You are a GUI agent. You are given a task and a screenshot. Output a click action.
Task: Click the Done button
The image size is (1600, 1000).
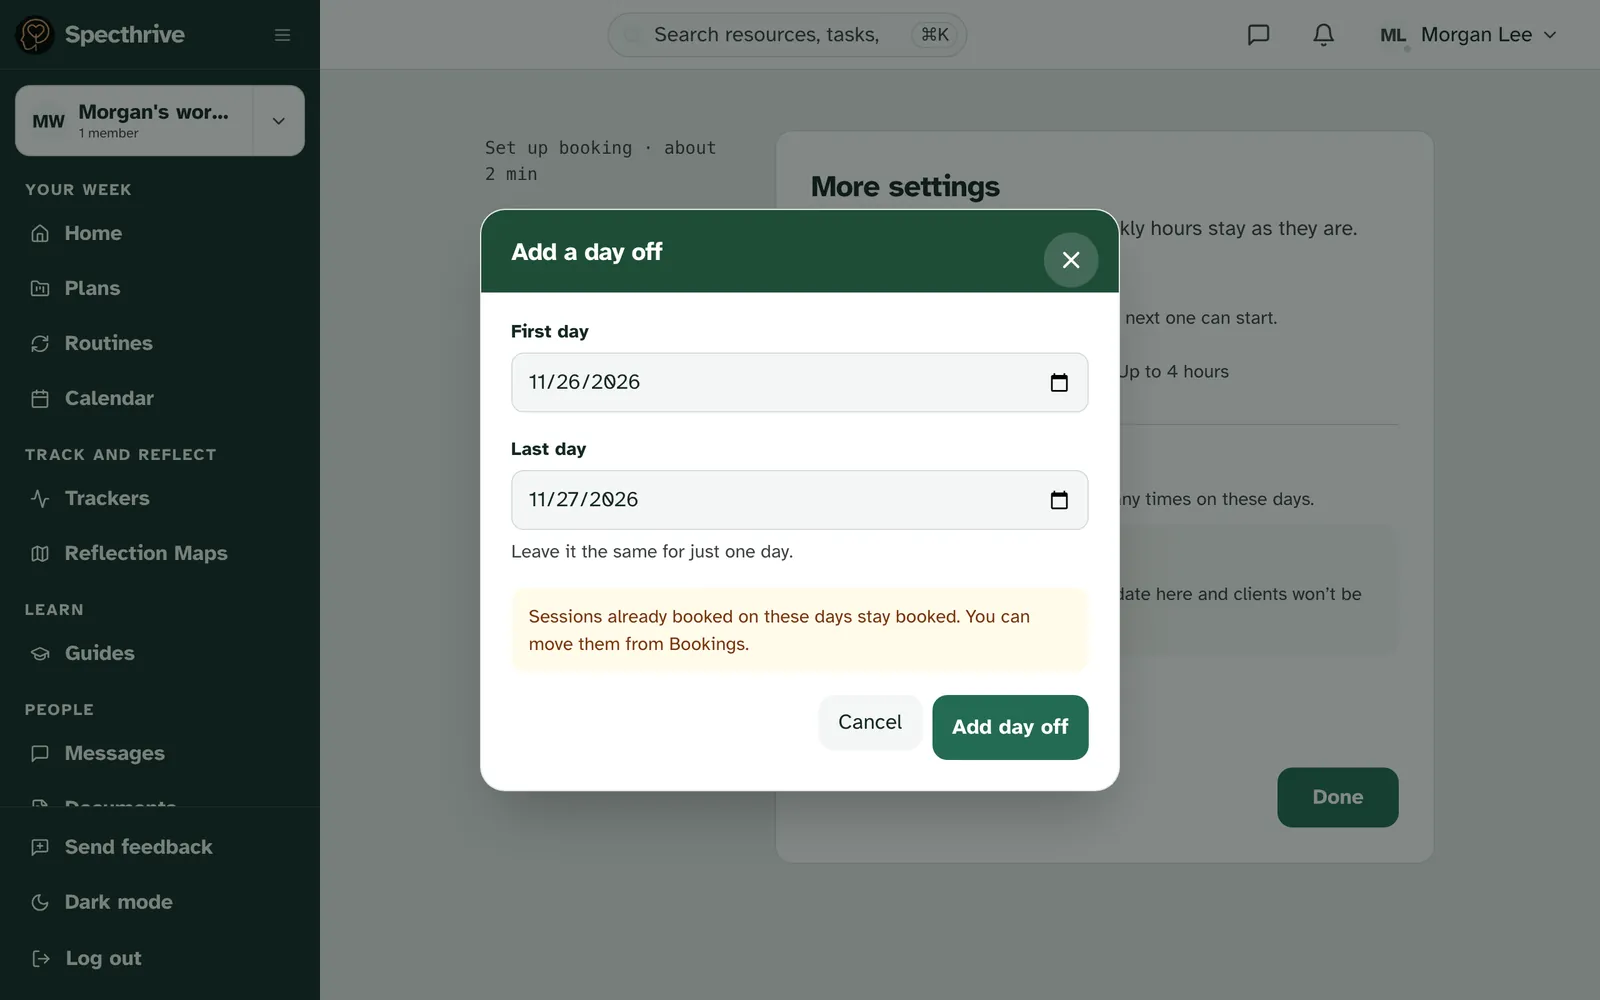pyautogui.click(x=1337, y=797)
